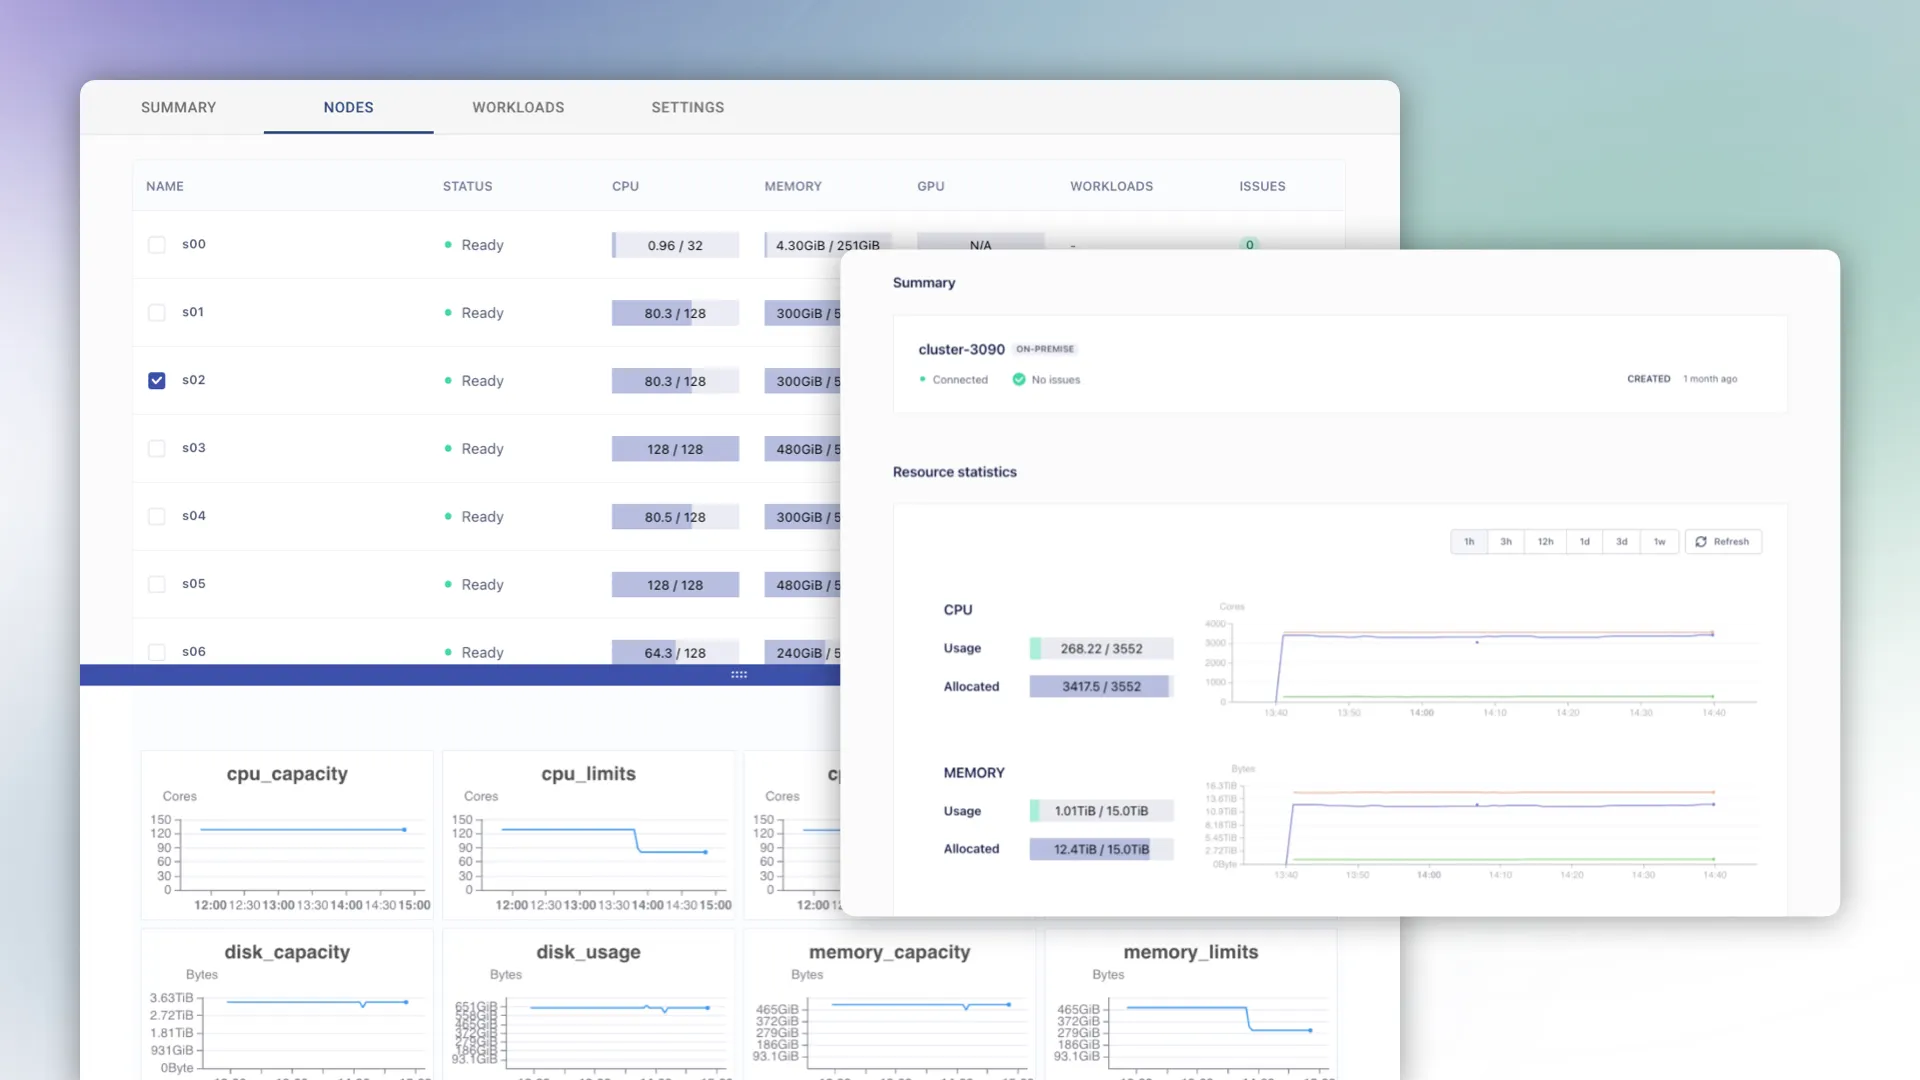The width and height of the screenshot is (1920, 1080).
Task: Open cluster-3090 name link
Action: (x=961, y=349)
